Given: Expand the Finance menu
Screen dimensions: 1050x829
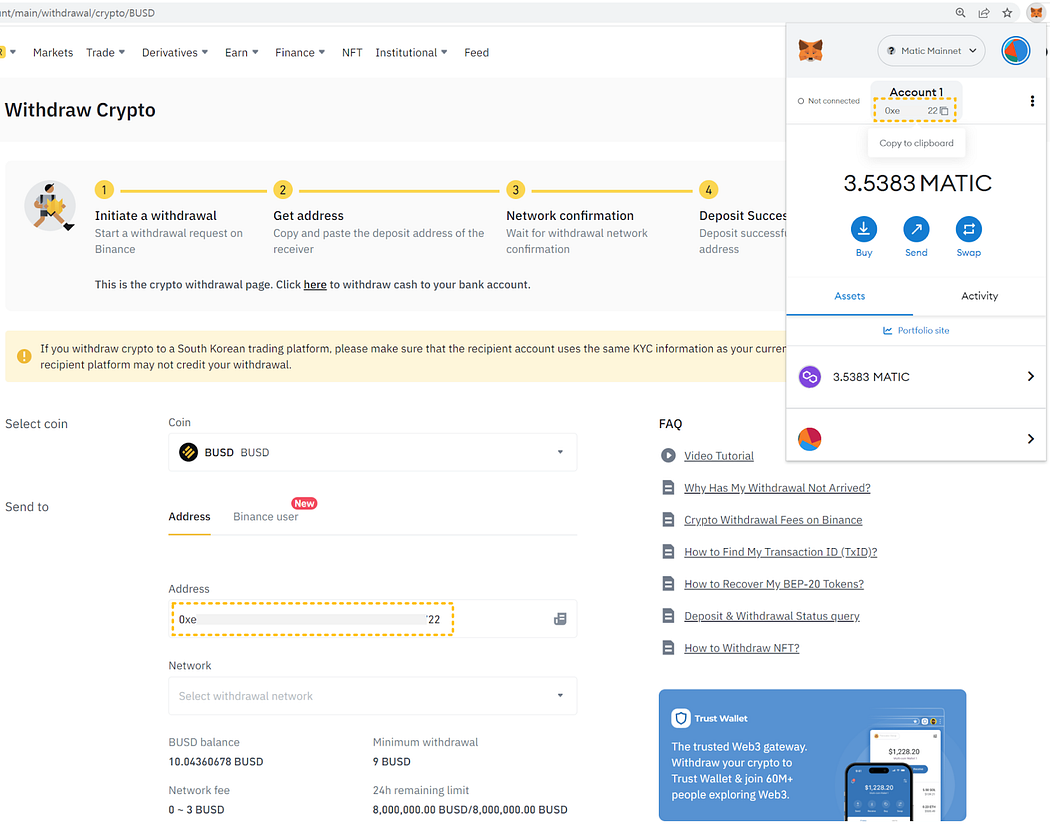Looking at the screenshot, I should [x=300, y=52].
